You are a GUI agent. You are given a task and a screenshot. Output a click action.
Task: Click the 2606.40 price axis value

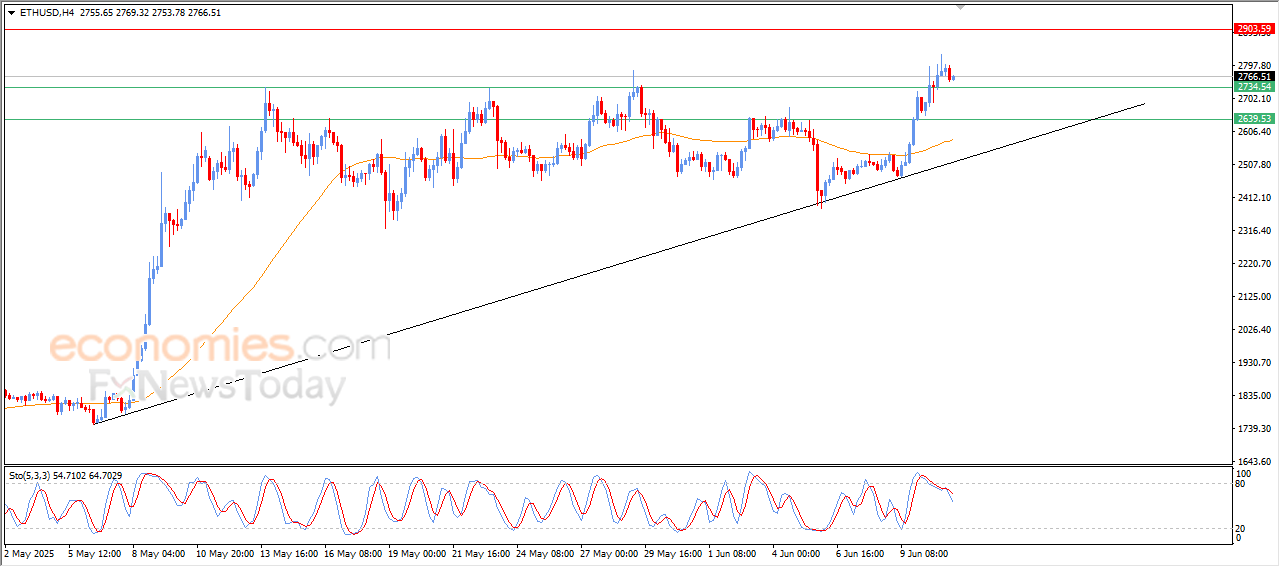[x=1254, y=132]
